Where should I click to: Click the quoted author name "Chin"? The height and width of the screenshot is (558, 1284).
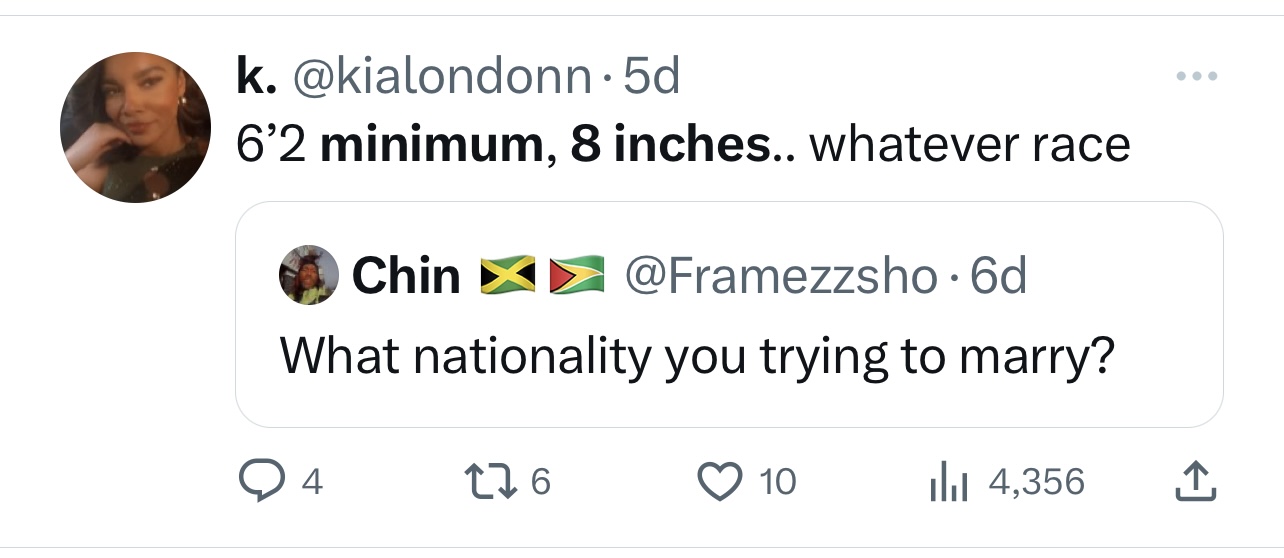[x=406, y=276]
